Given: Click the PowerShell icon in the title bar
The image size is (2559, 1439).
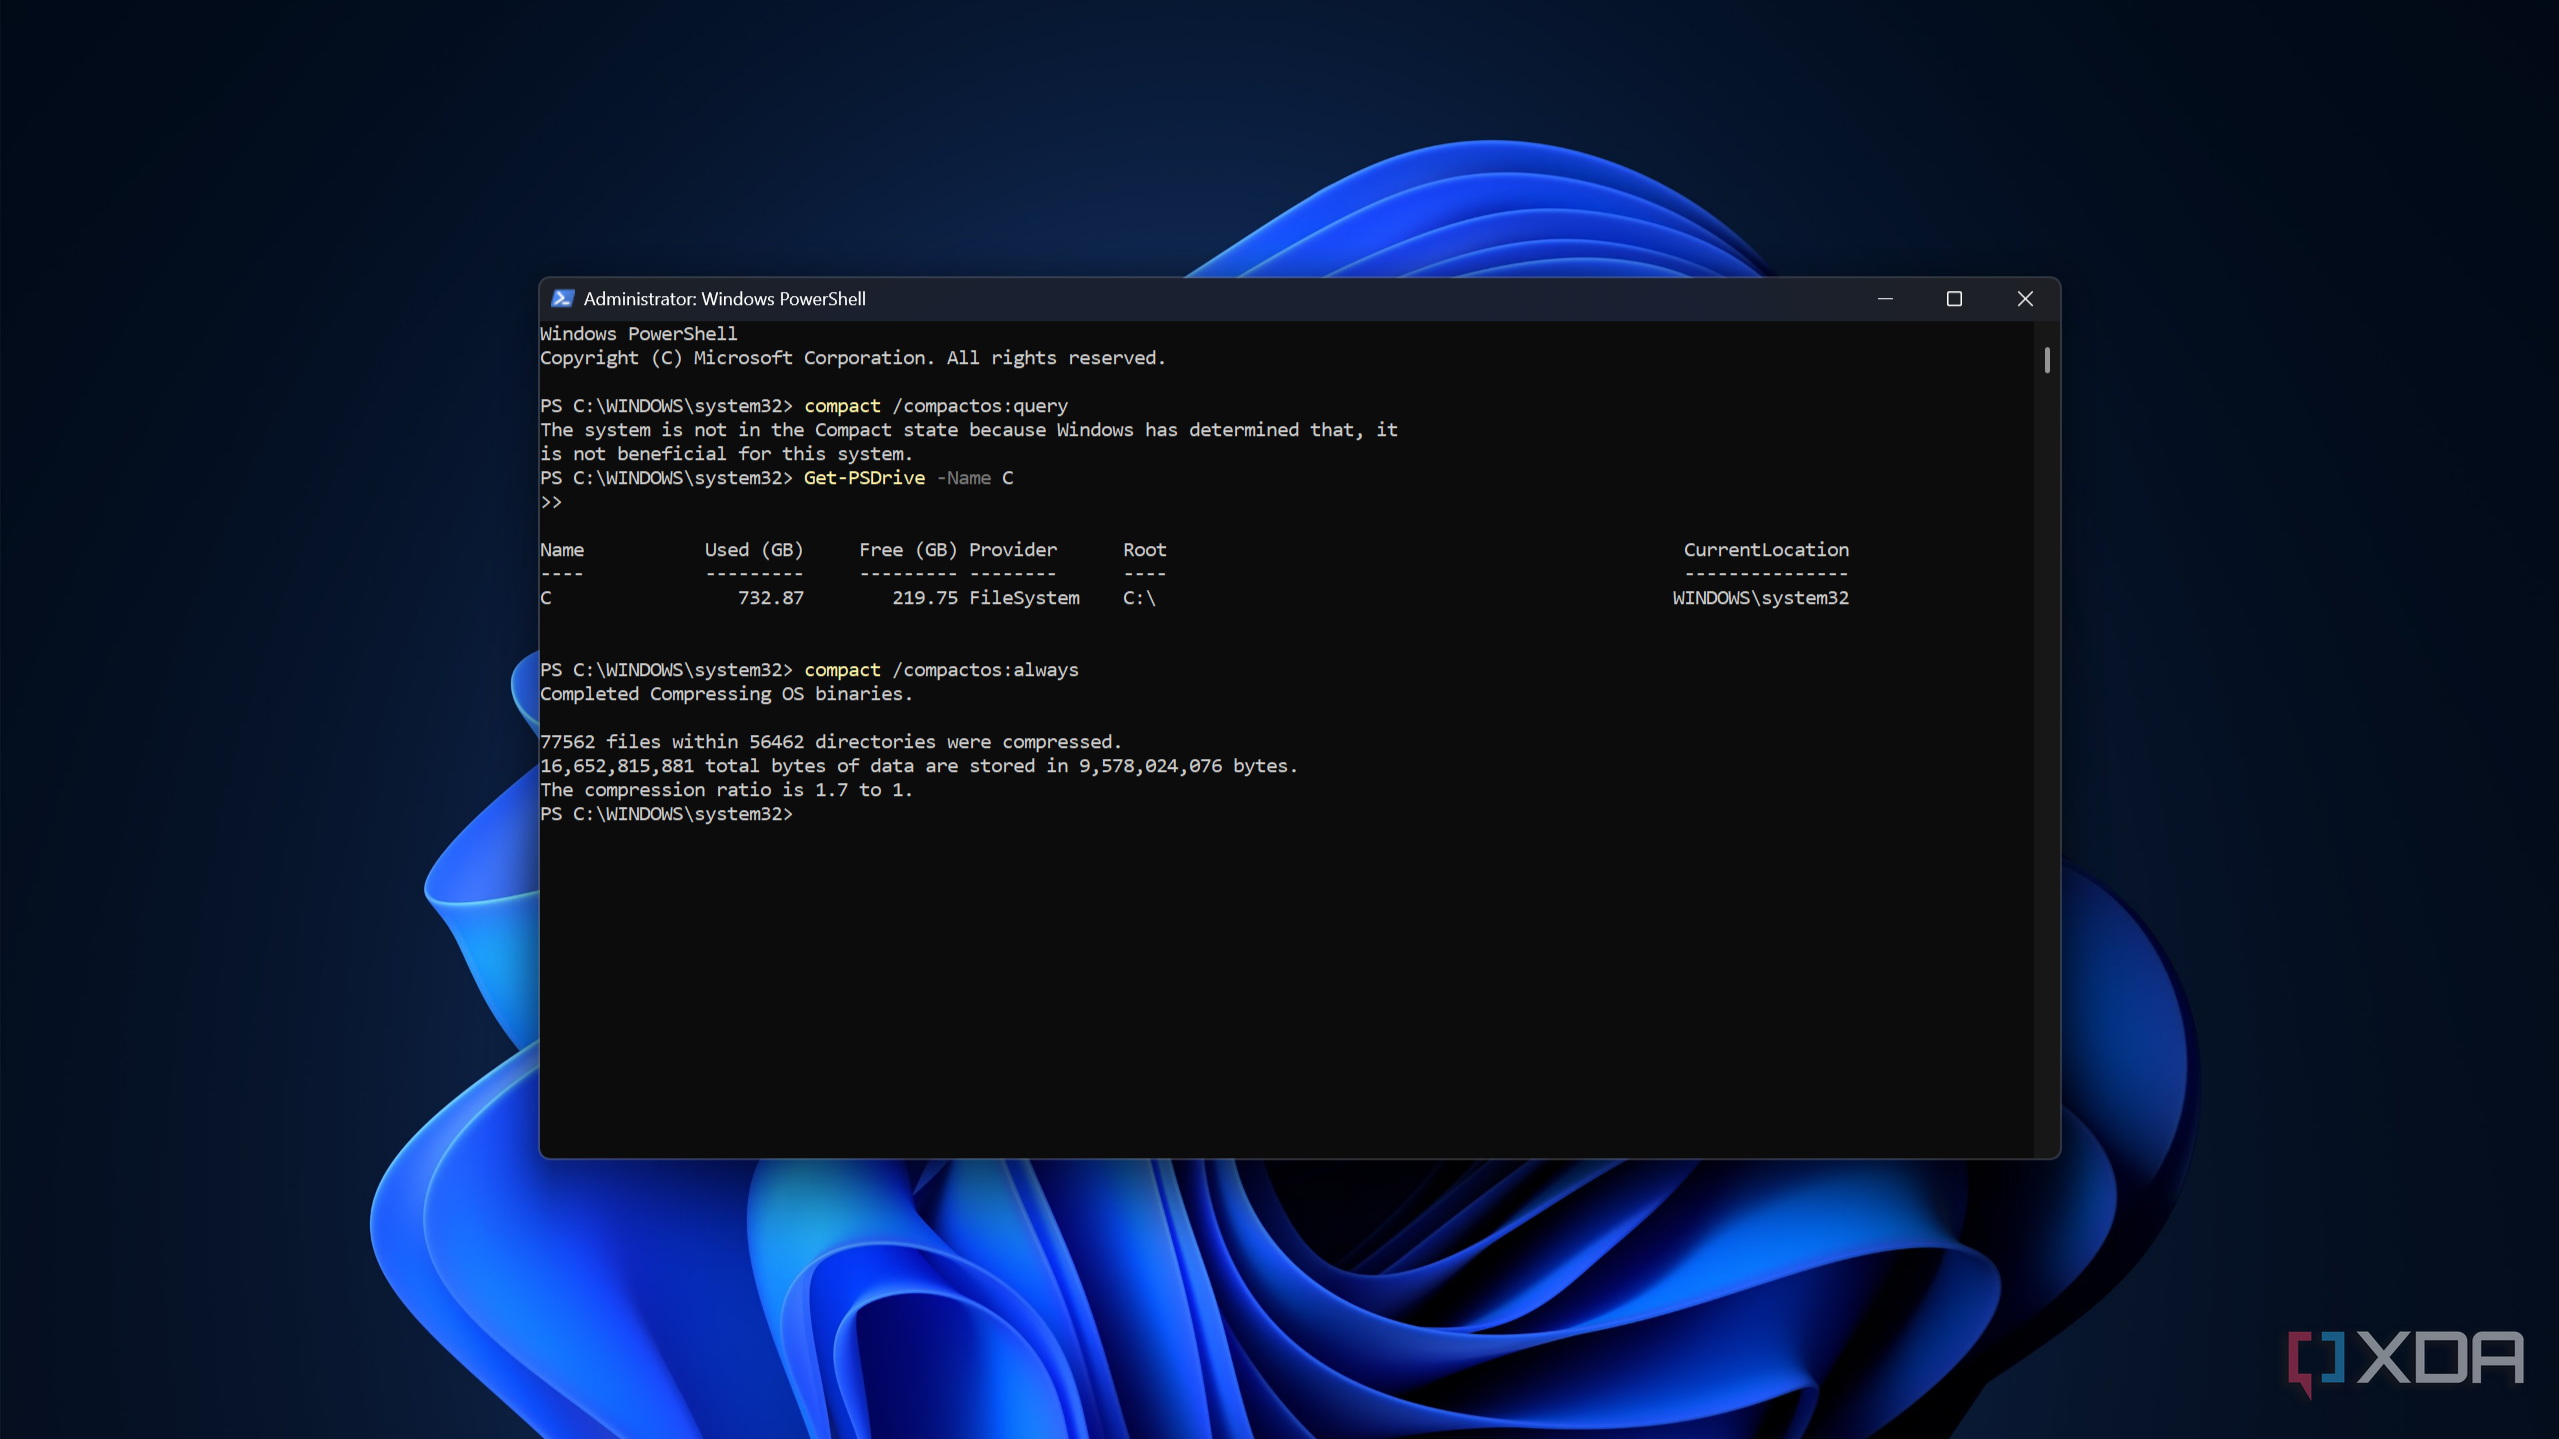Looking at the screenshot, I should click(x=563, y=299).
